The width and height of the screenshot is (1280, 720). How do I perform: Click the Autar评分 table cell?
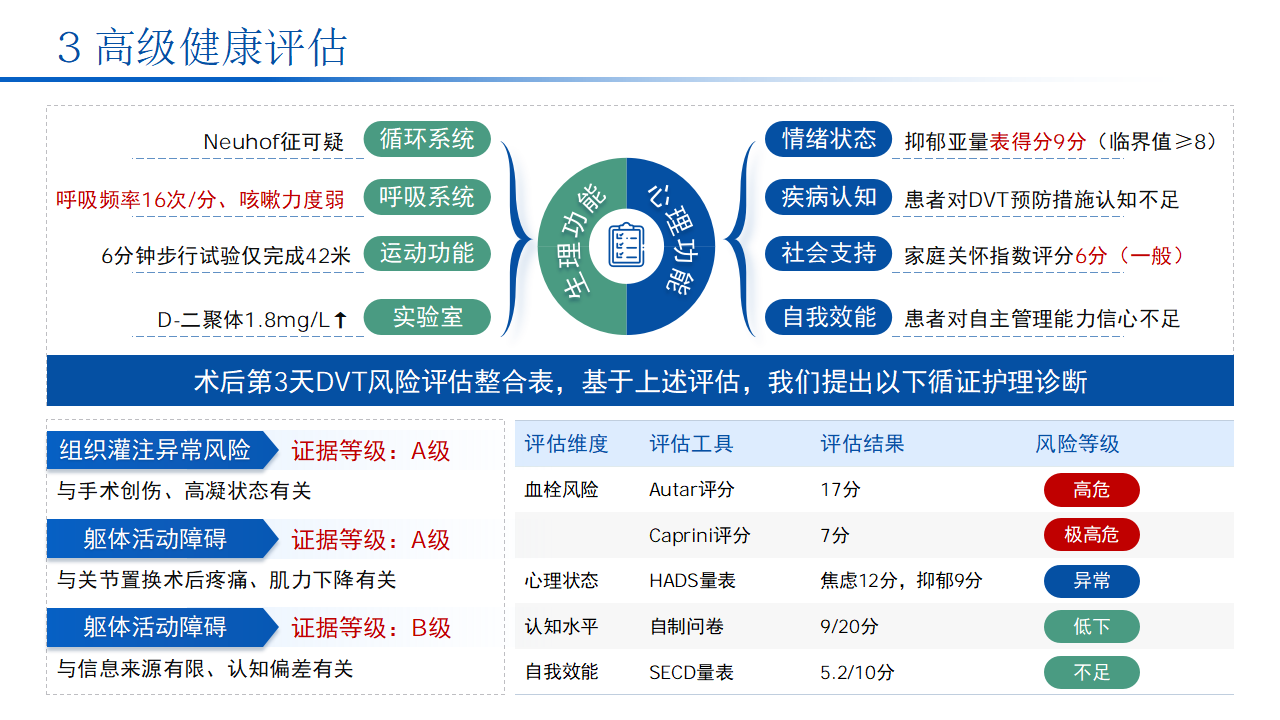691,490
